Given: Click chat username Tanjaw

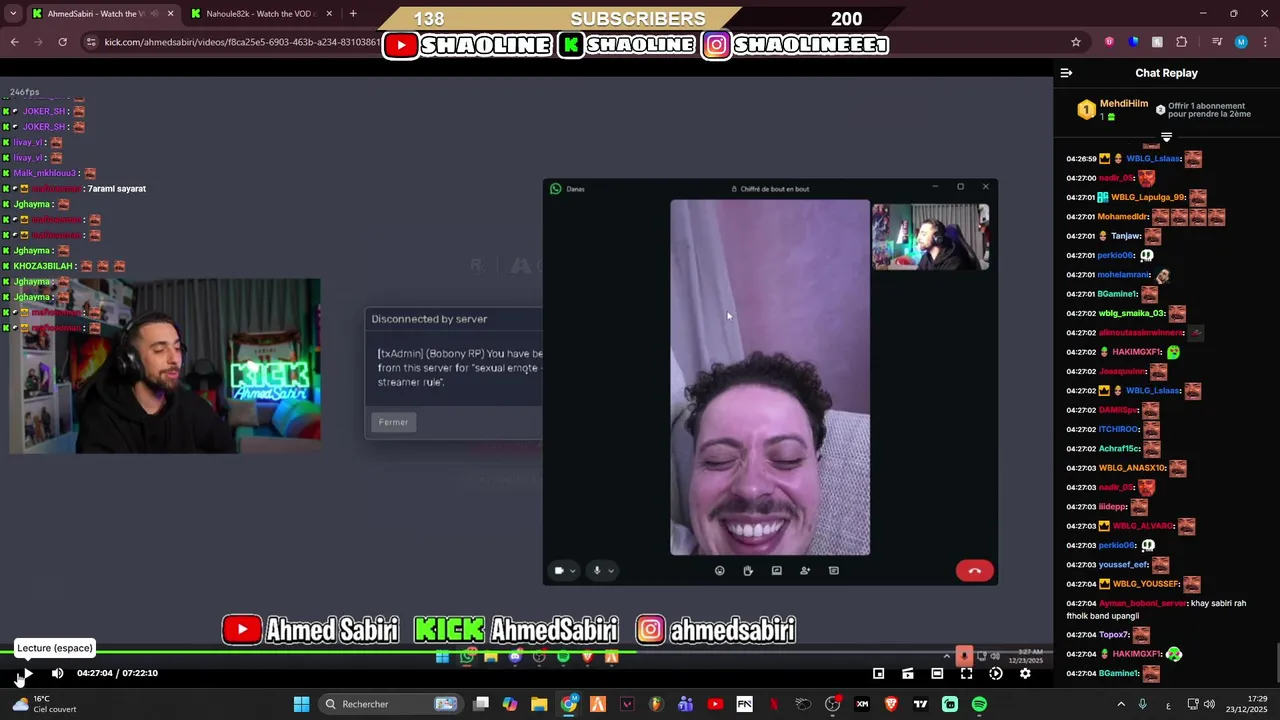Looking at the screenshot, I should [1126, 236].
